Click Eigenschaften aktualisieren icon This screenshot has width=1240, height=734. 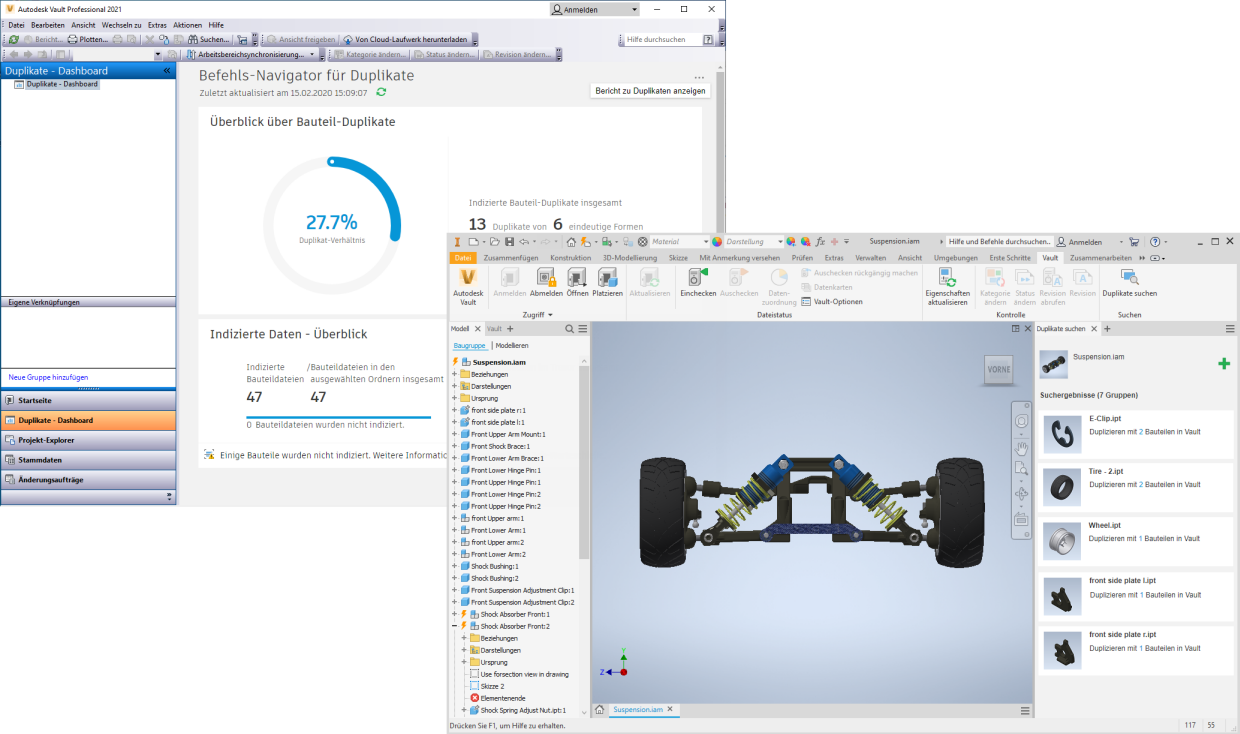946,278
